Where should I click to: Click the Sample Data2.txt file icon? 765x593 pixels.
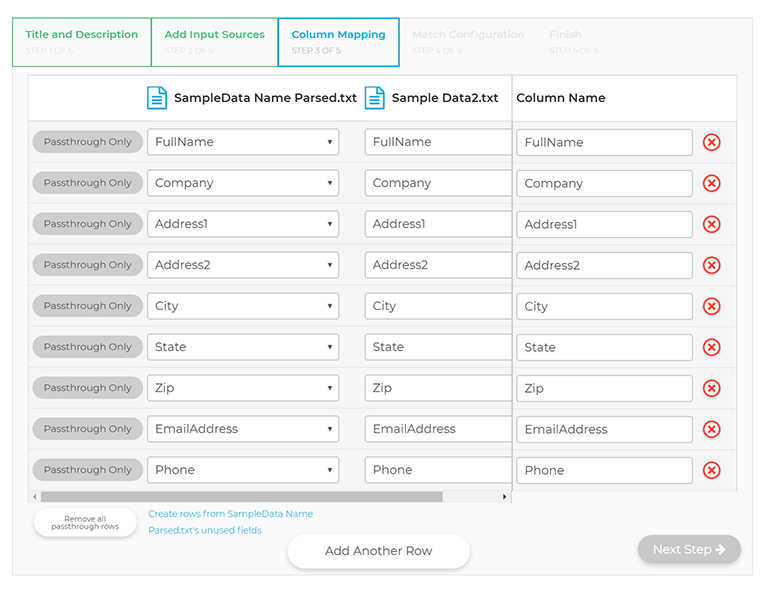coord(375,98)
